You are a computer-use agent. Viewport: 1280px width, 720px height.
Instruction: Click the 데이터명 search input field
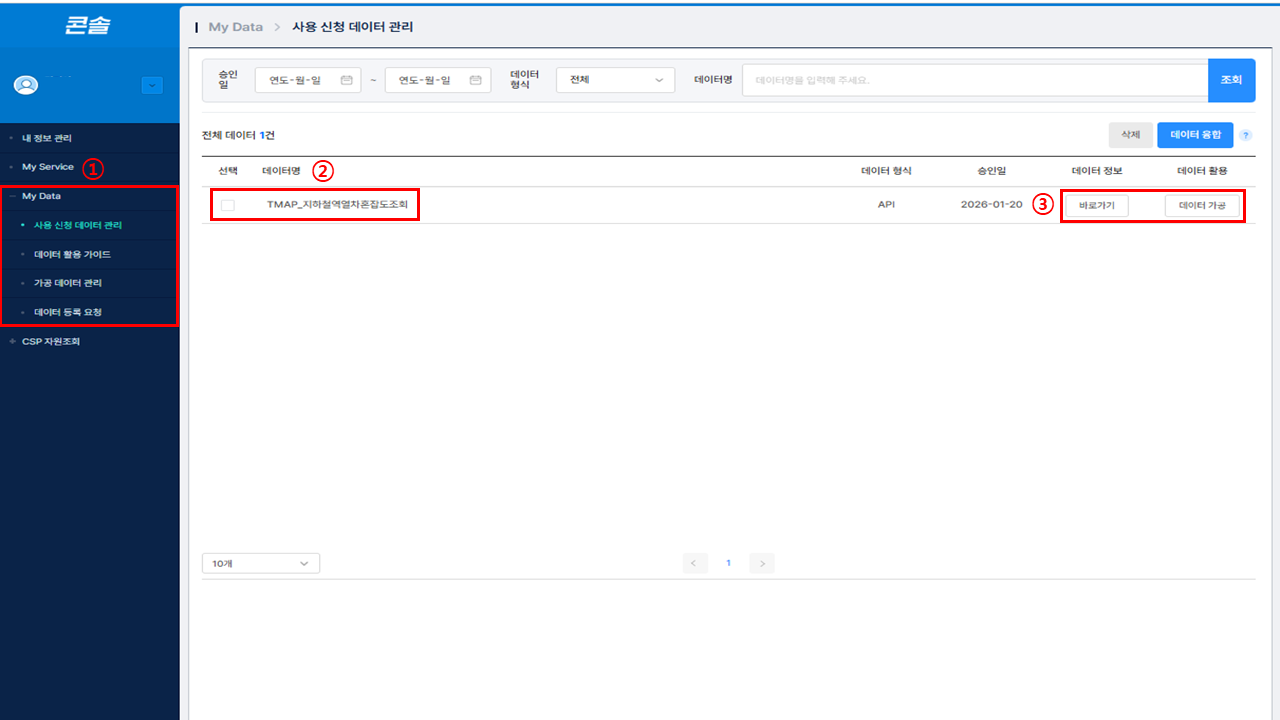975,80
